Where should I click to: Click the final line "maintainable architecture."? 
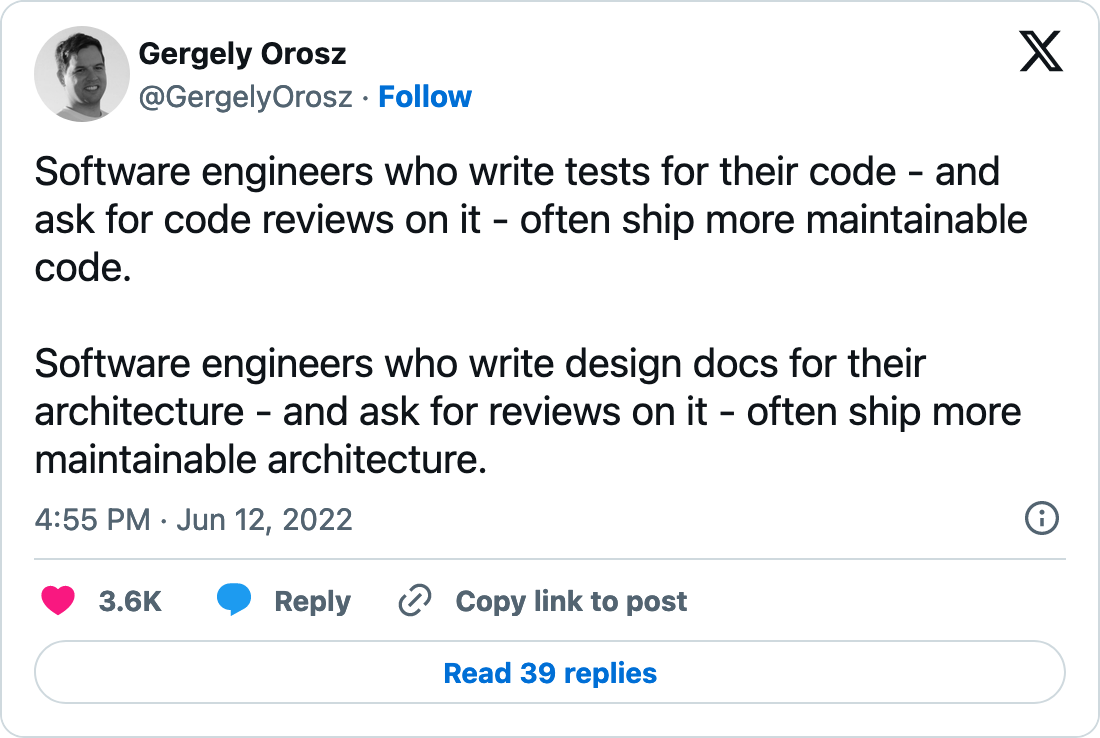[x=260, y=460]
